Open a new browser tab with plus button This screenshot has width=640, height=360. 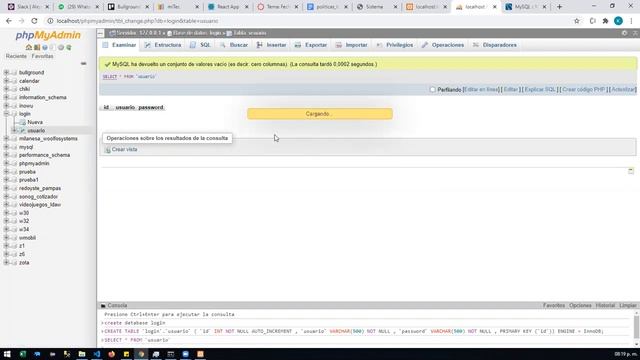560,7
